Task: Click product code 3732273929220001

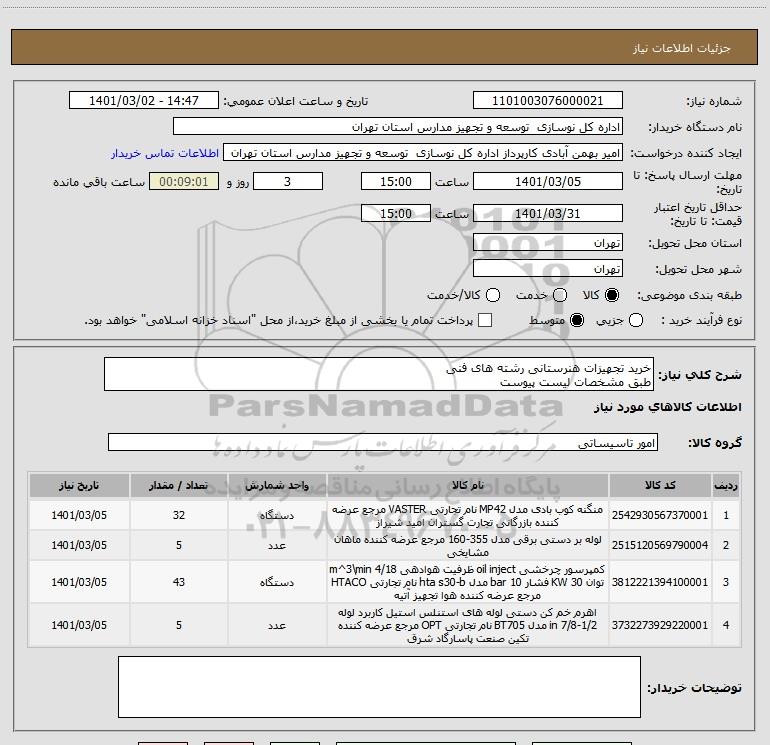Action: [x=660, y=625]
